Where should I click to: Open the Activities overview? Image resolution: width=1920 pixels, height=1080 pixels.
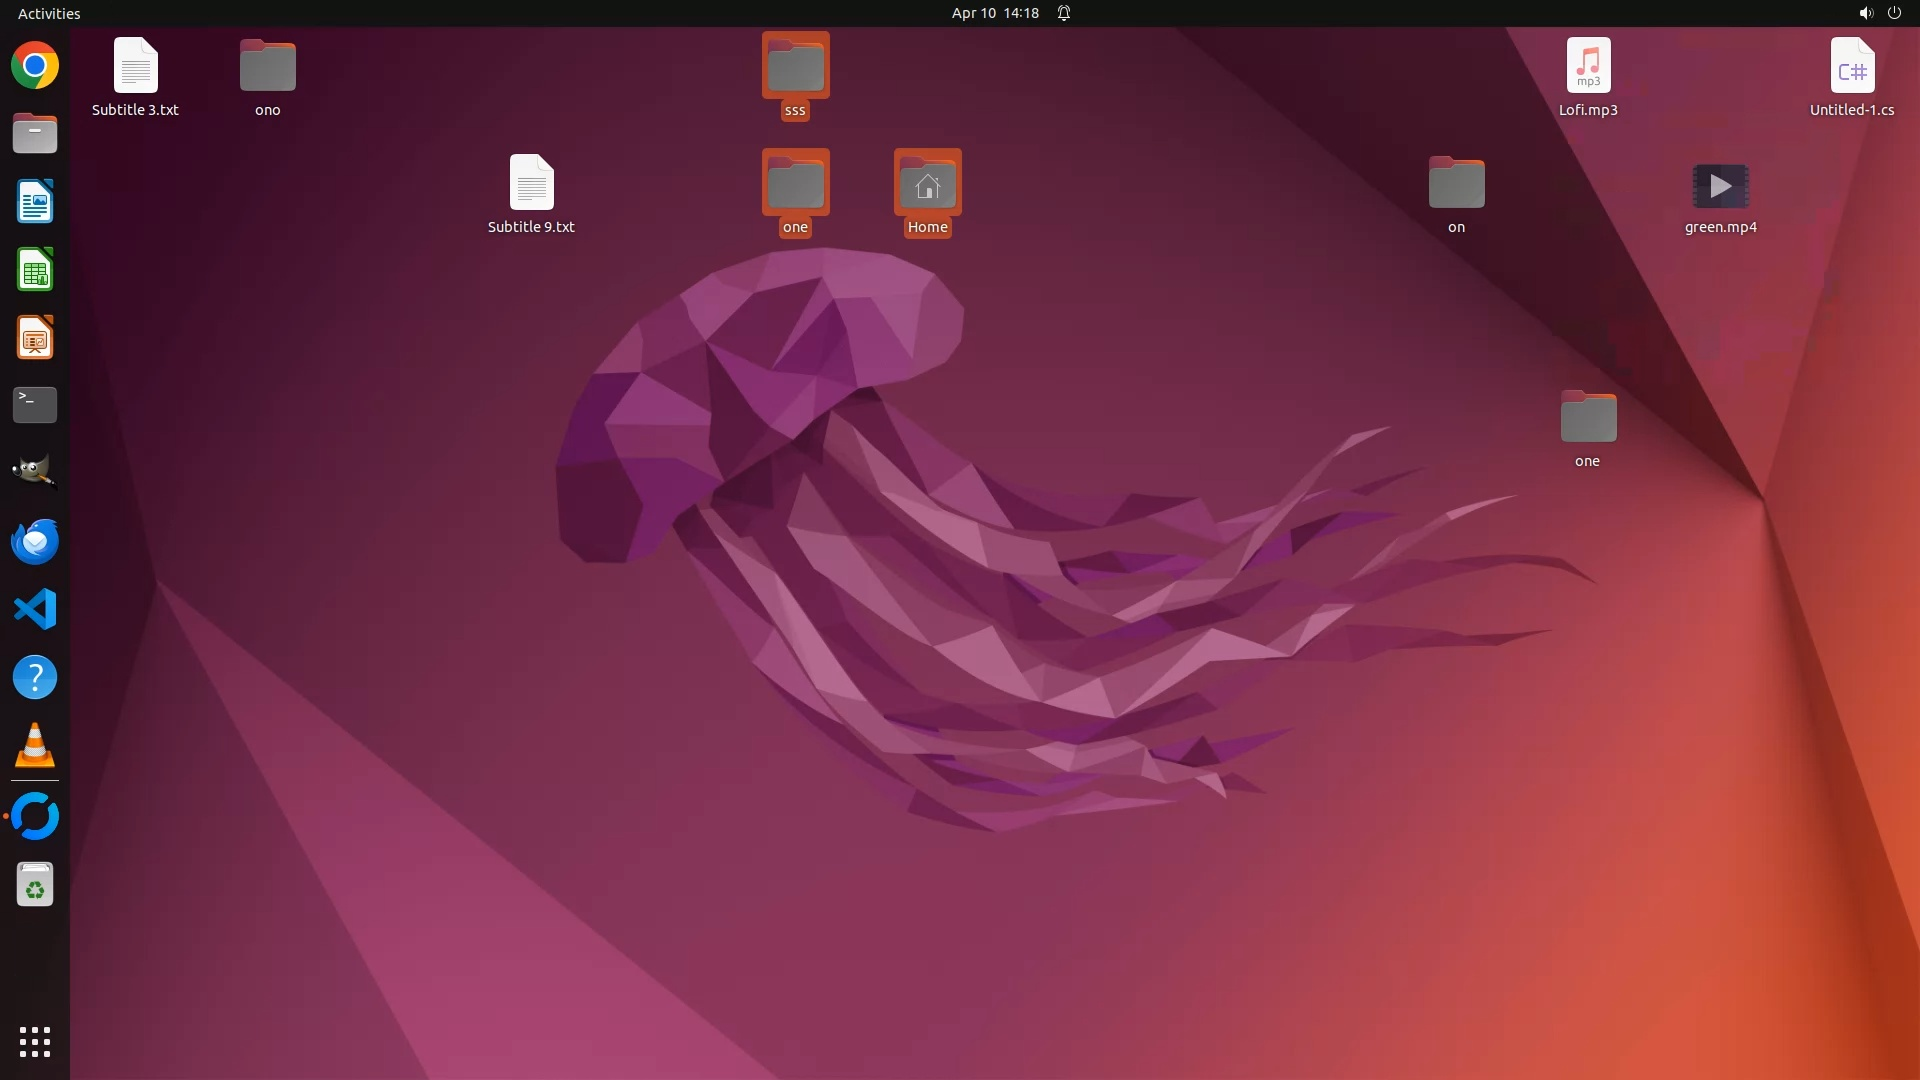[49, 13]
